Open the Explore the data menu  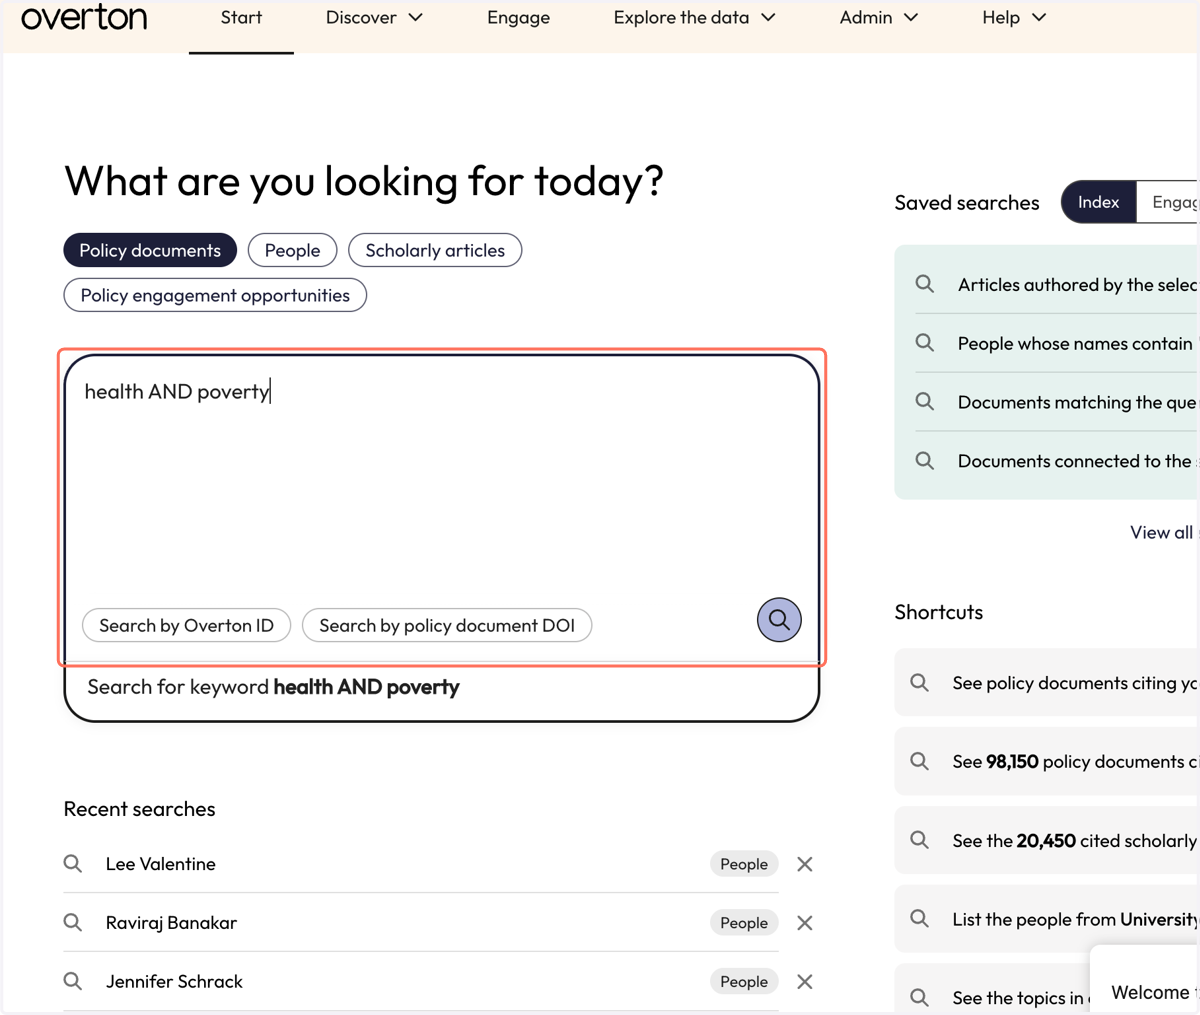[x=694, y=18]
